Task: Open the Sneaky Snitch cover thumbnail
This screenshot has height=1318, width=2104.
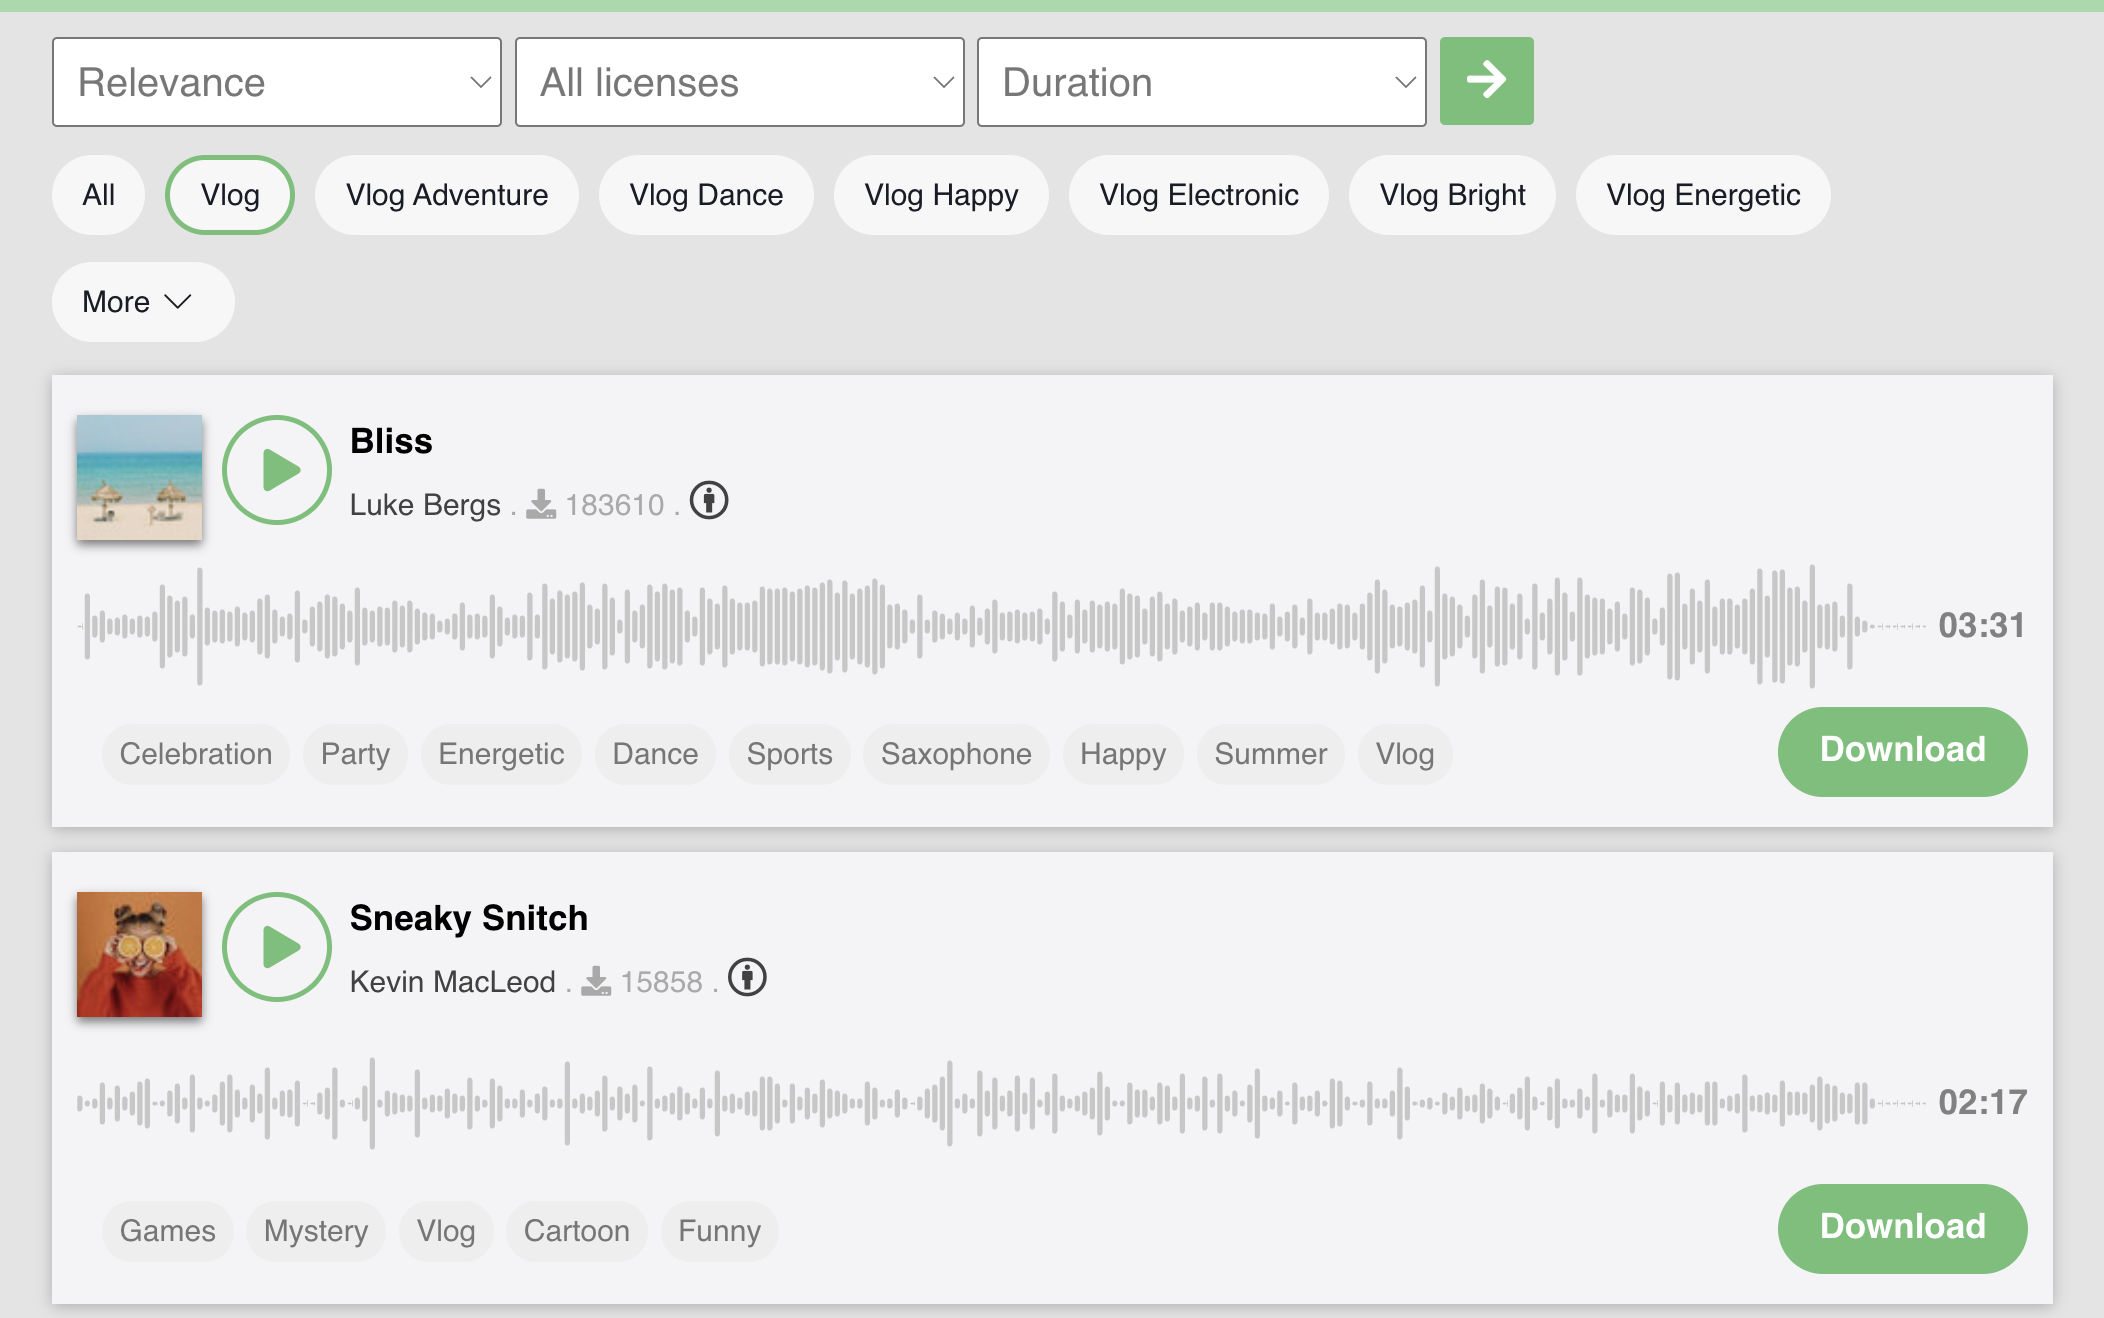Action: (x=139, y=955)
